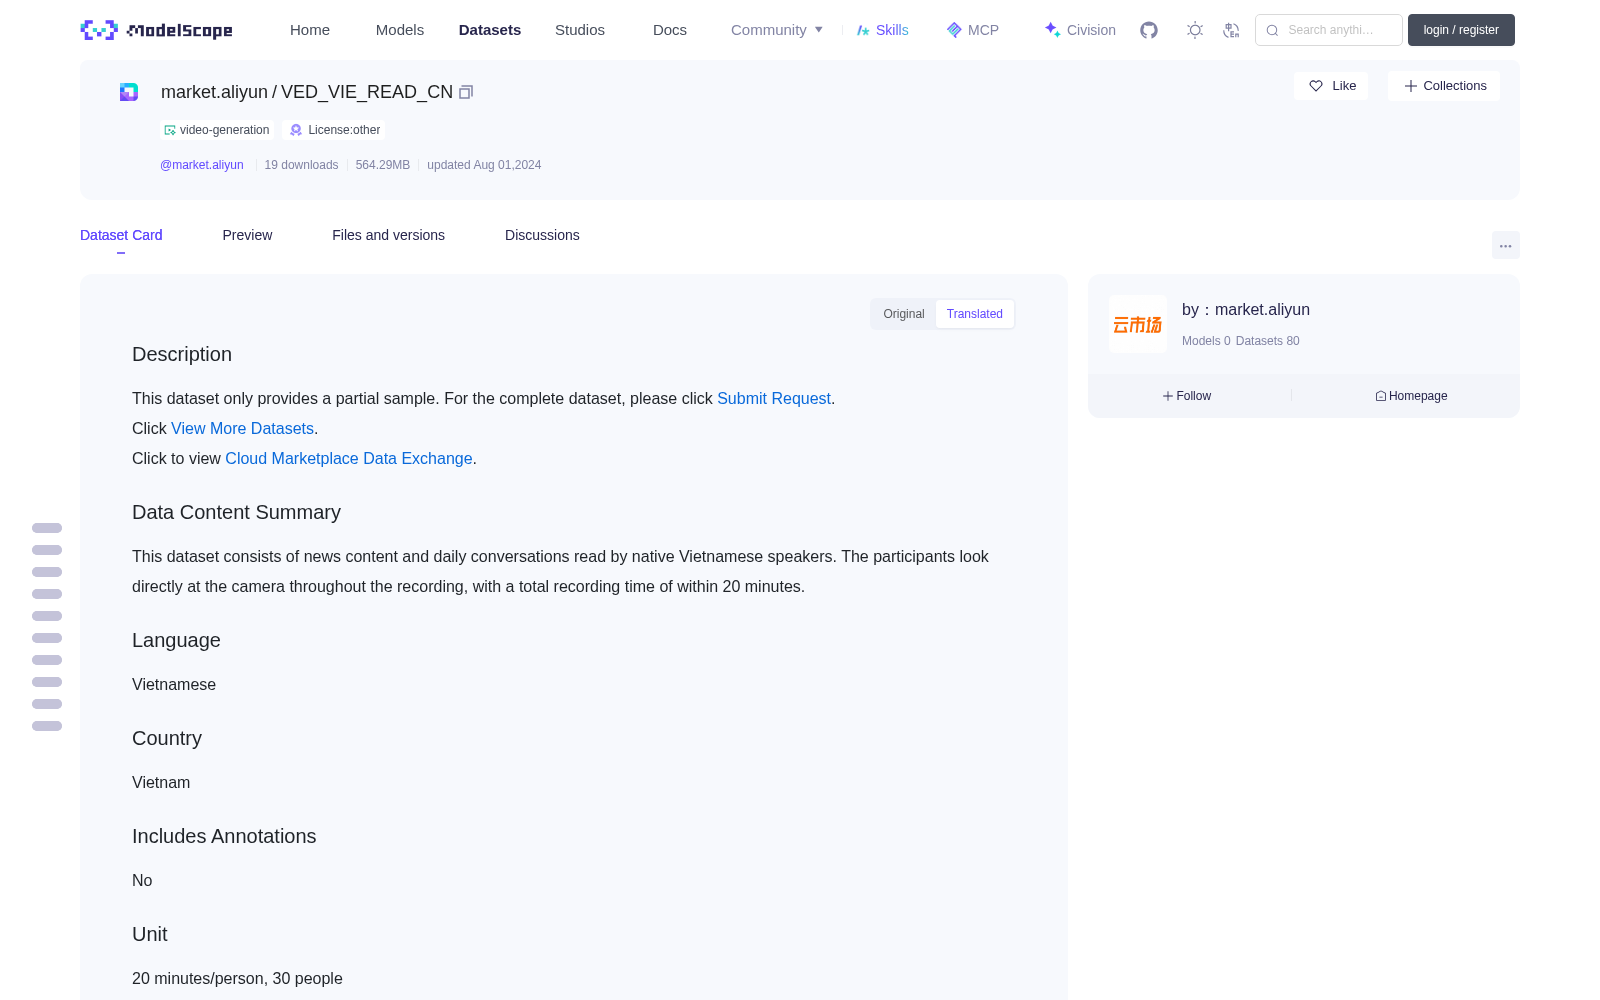
Task: Click the "Includes Annotations" heading
Action: (224, 836)
